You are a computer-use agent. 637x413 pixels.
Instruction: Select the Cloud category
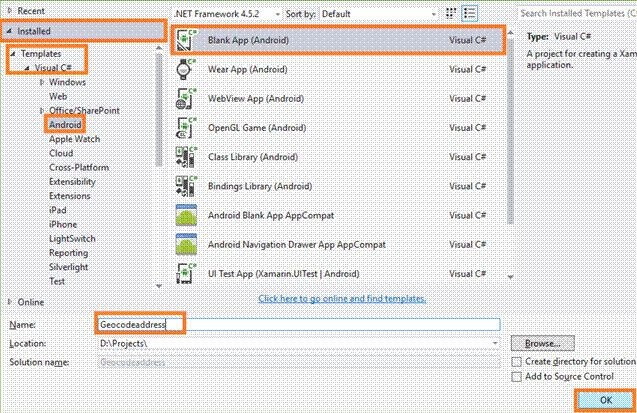(x=61, y=153)
